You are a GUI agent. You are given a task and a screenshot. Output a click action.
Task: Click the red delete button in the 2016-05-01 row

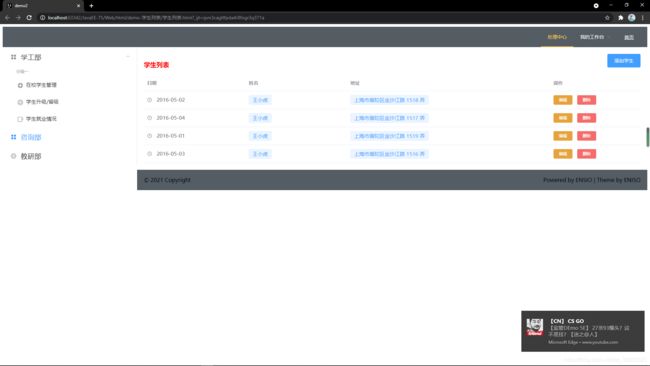(x=586, y=136)
